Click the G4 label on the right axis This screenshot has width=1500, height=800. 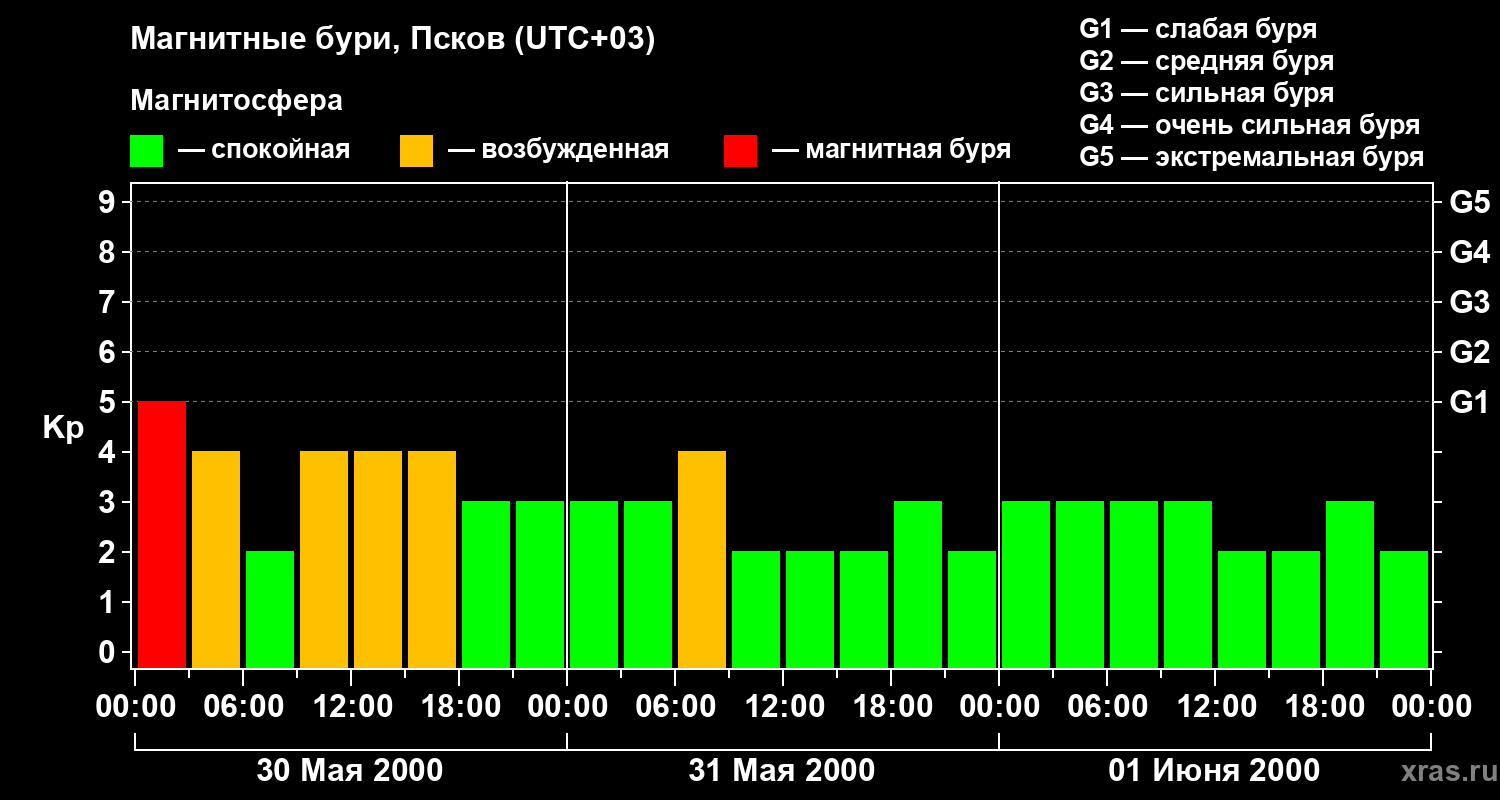pos(1469,252)
